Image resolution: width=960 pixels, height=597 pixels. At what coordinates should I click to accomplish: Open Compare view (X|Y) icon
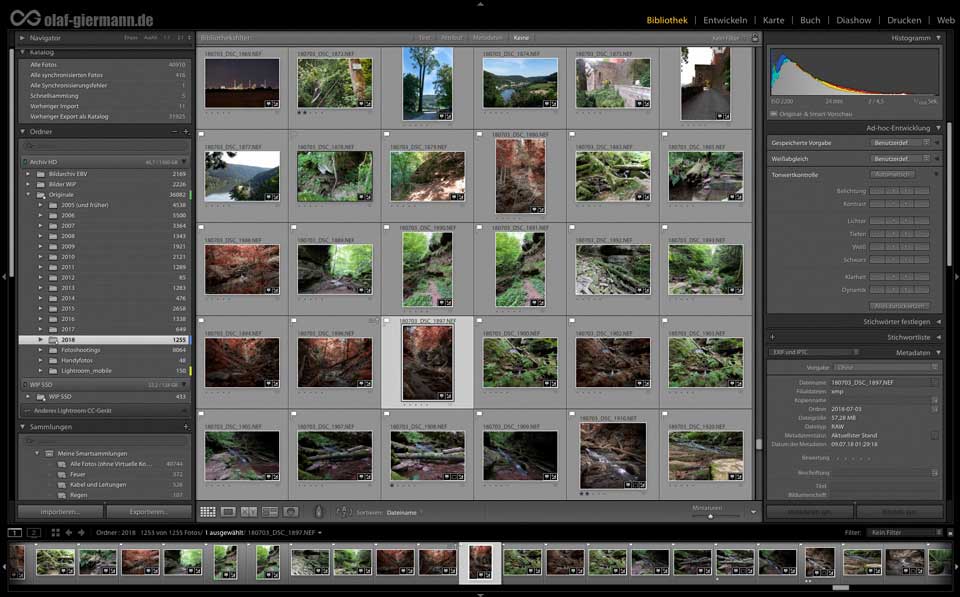coord(249,512)
